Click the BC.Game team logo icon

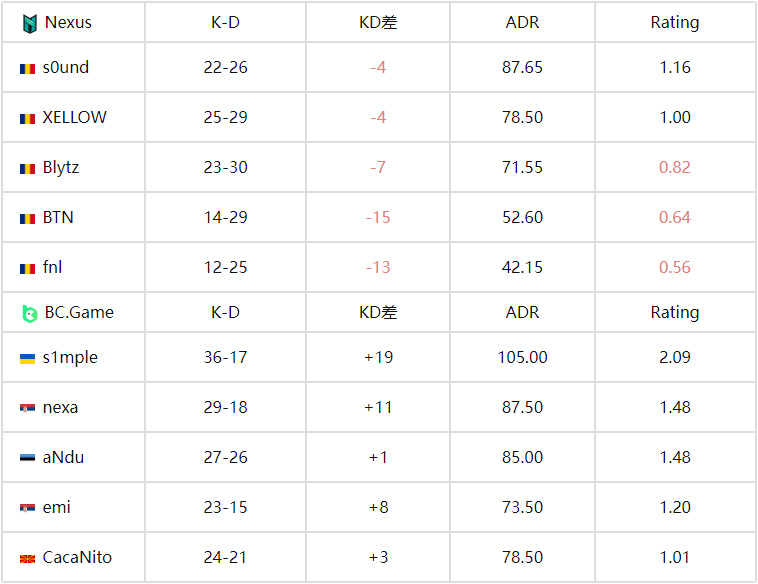tap(30, 313)
